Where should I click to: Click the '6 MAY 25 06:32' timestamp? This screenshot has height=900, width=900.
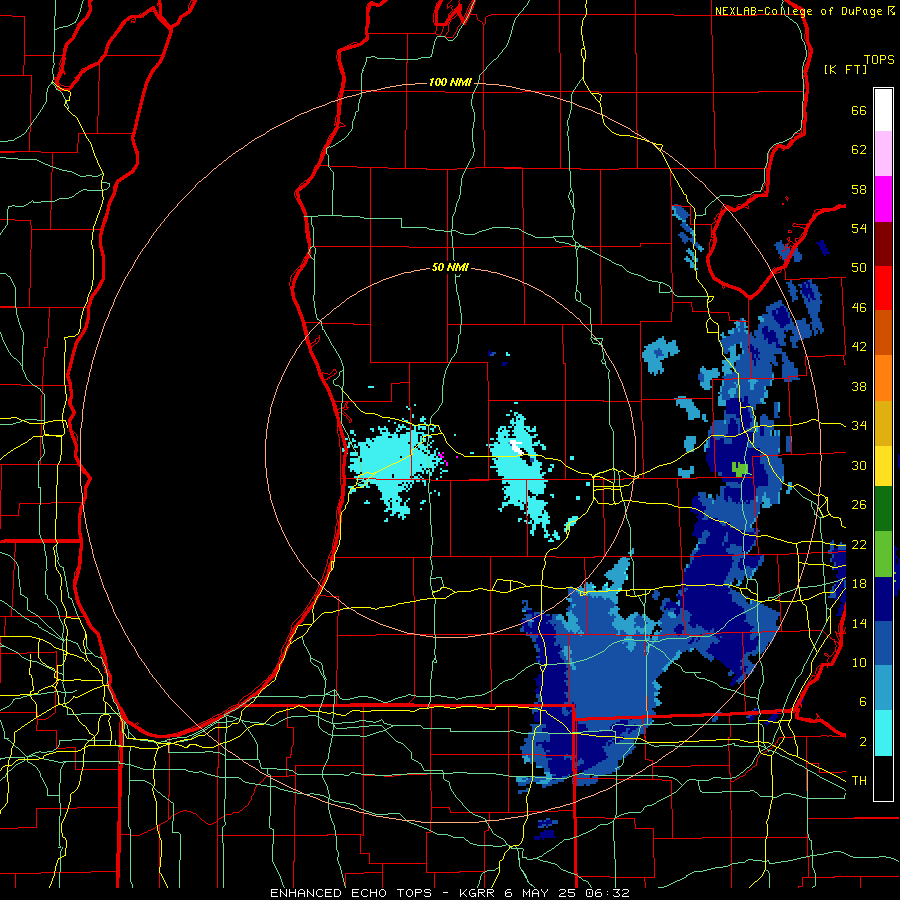coord(567,893)
